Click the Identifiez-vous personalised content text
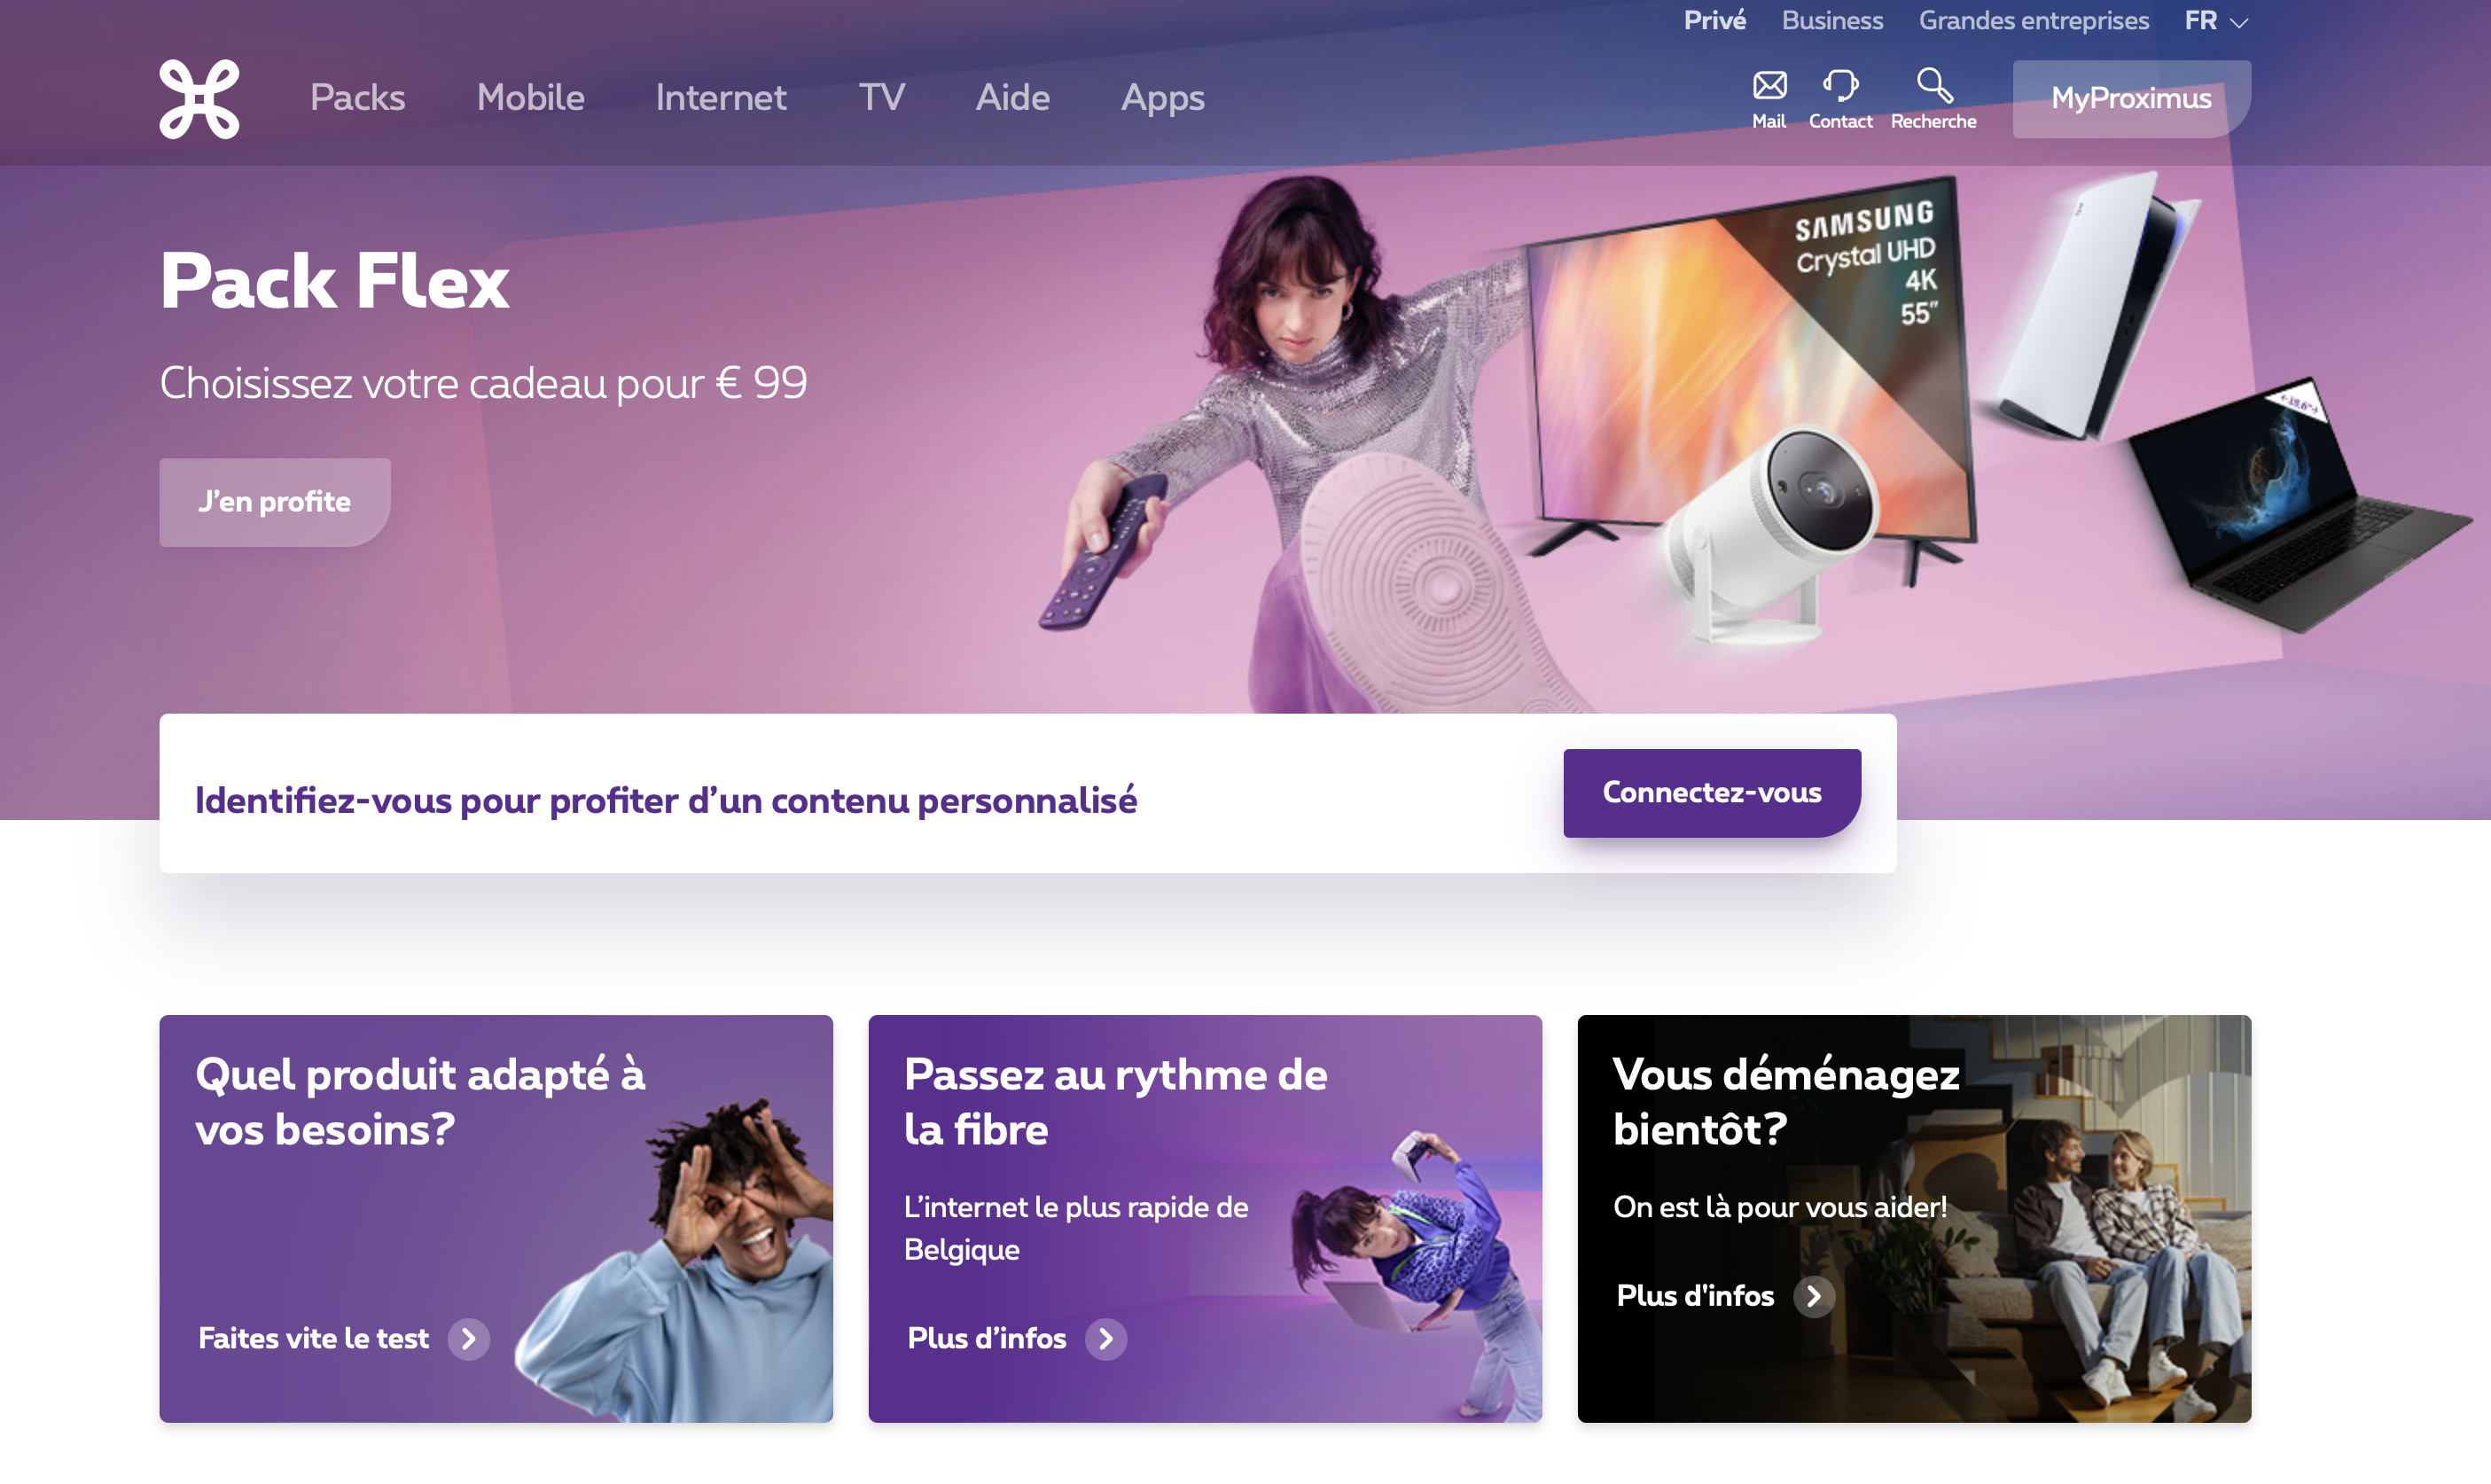This screenshot has height=1484, width=2491. coord(665,800)
